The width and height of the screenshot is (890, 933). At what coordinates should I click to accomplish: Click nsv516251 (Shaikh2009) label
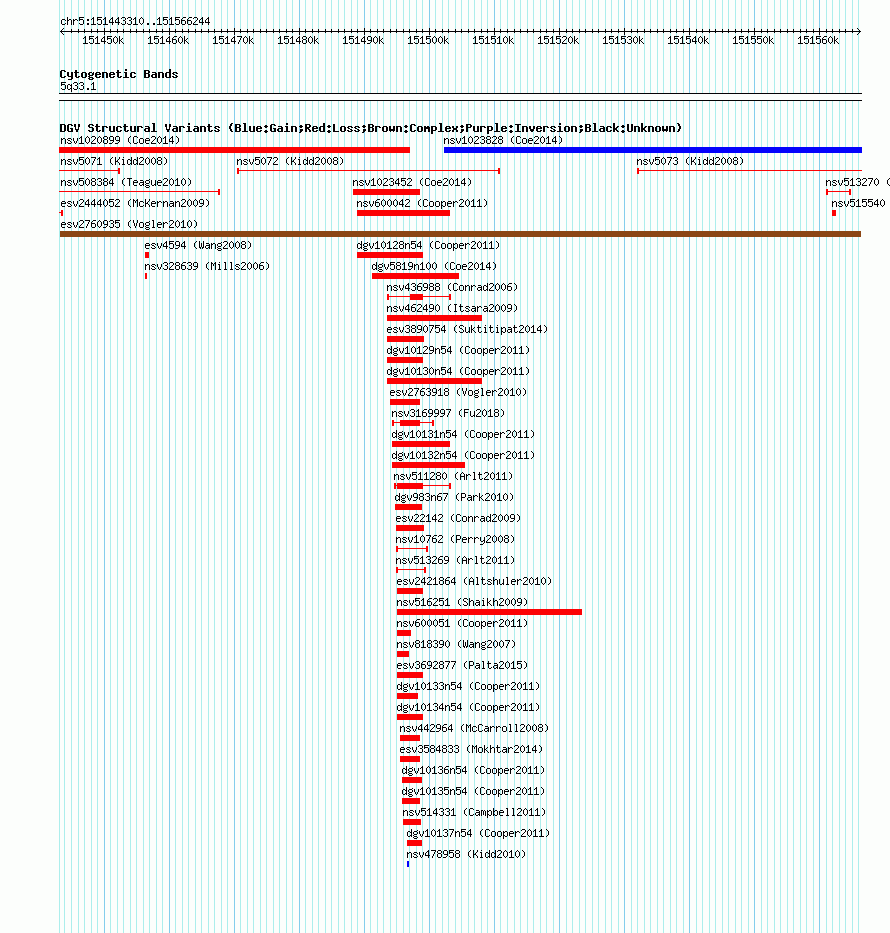click(x=462, y=603)
